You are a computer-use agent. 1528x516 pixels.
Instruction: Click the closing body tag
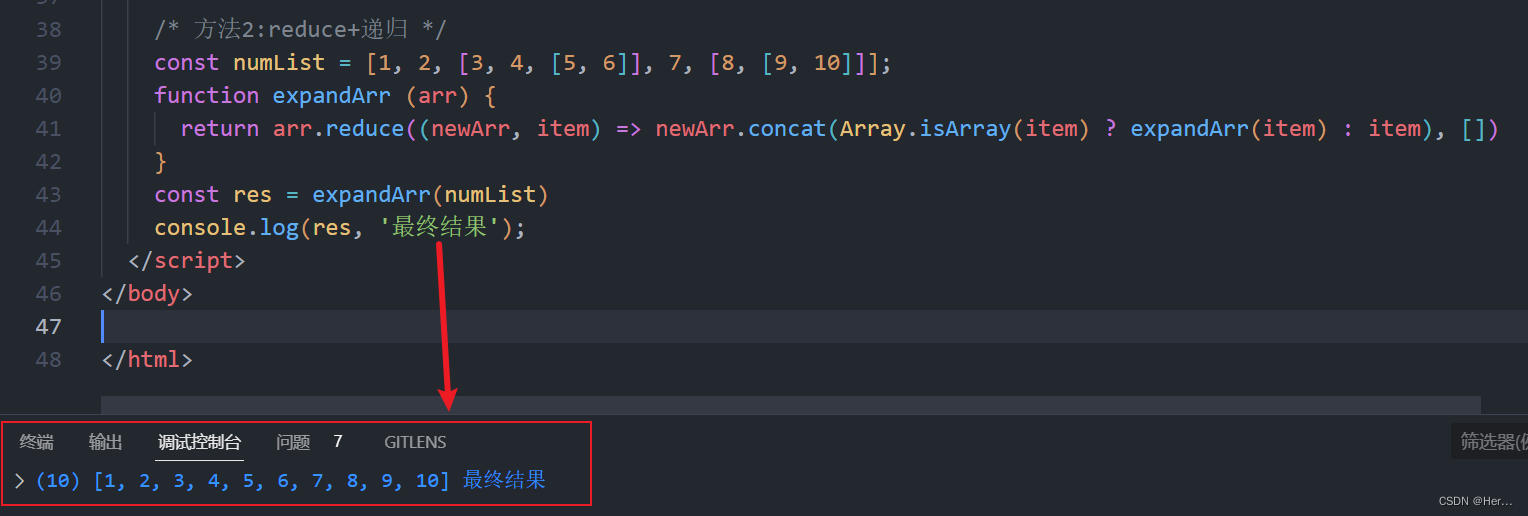pyautogui.click(x=147, y=294)
